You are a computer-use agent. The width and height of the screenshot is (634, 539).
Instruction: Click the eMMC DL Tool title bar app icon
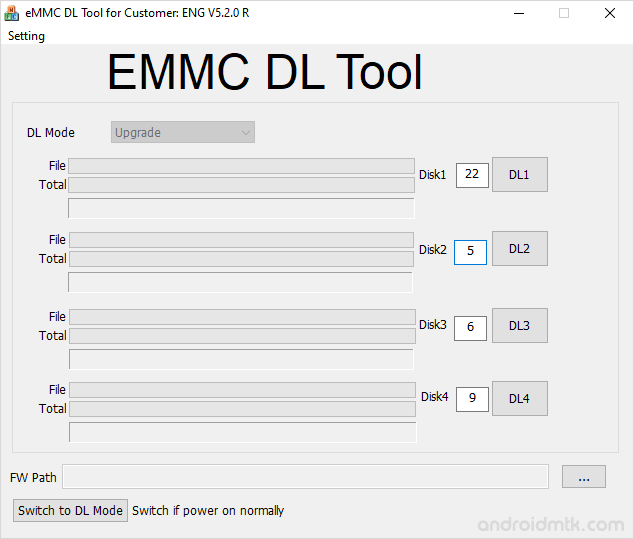click(11, 13)
